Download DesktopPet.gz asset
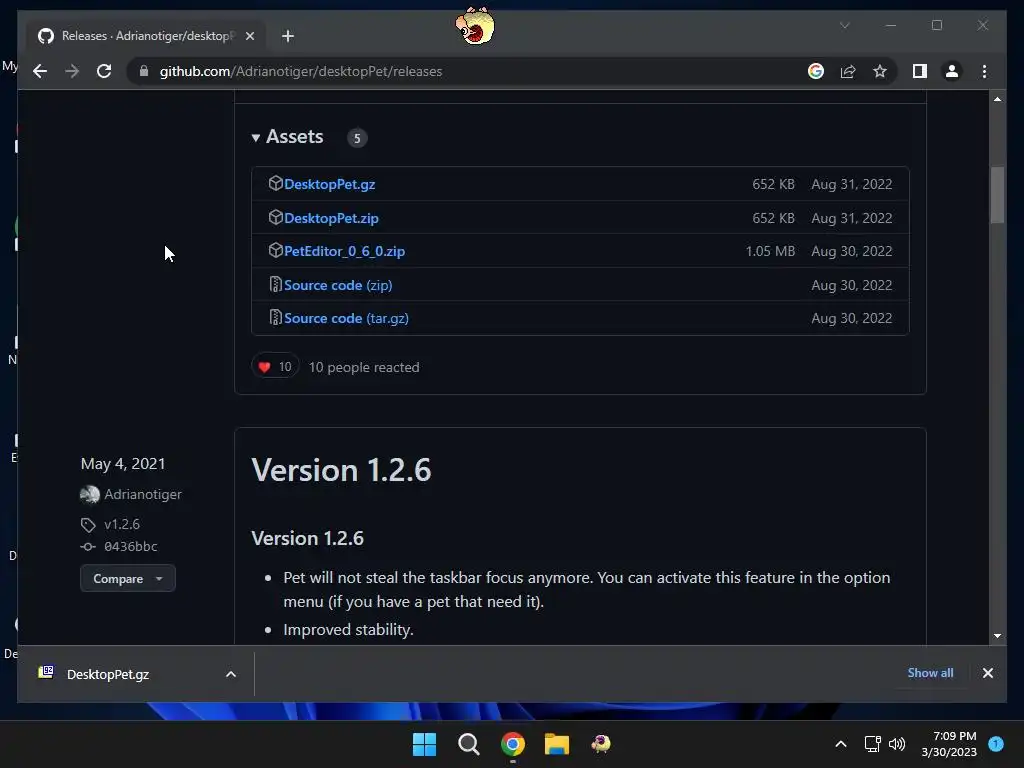The width and height of the screenshot is (1024, 768). (x=329, y=184)
